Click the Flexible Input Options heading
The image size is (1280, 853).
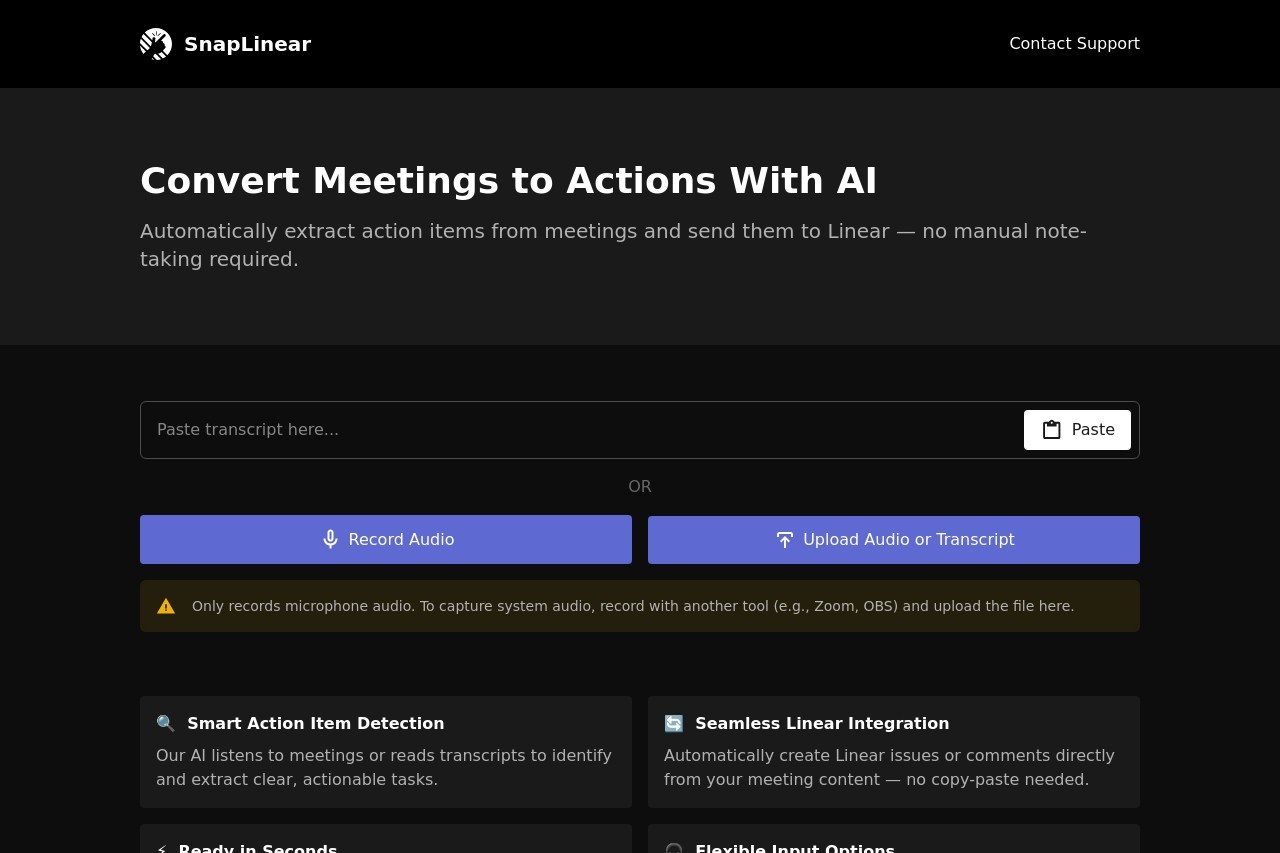pos(795,848)
